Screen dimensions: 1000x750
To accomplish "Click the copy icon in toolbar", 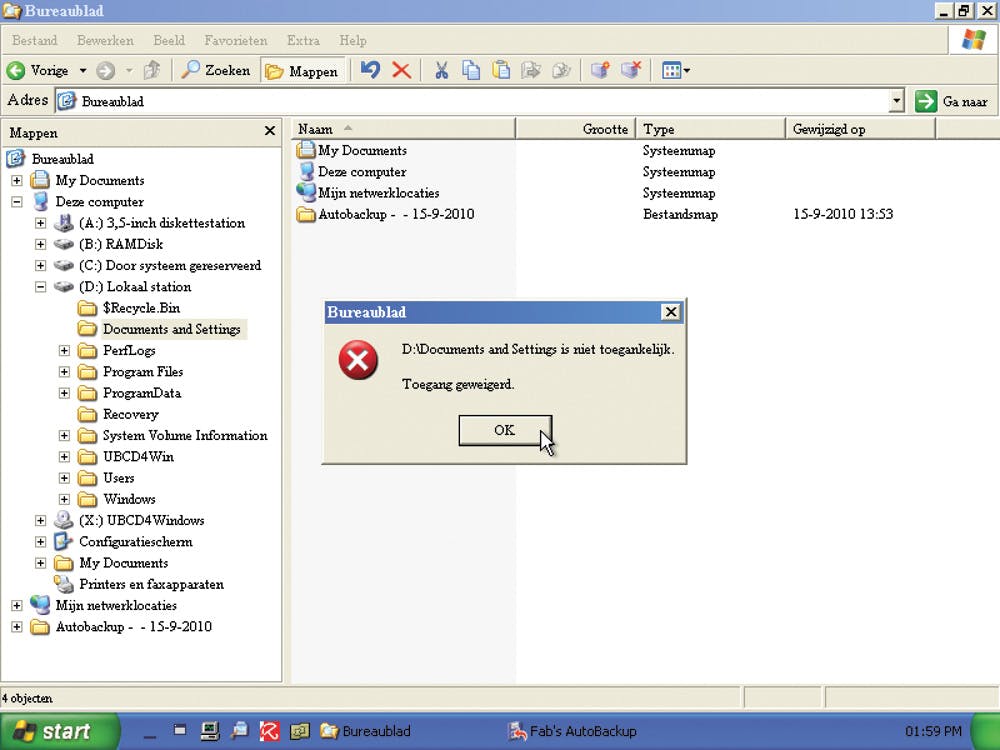I will point(471,70).
